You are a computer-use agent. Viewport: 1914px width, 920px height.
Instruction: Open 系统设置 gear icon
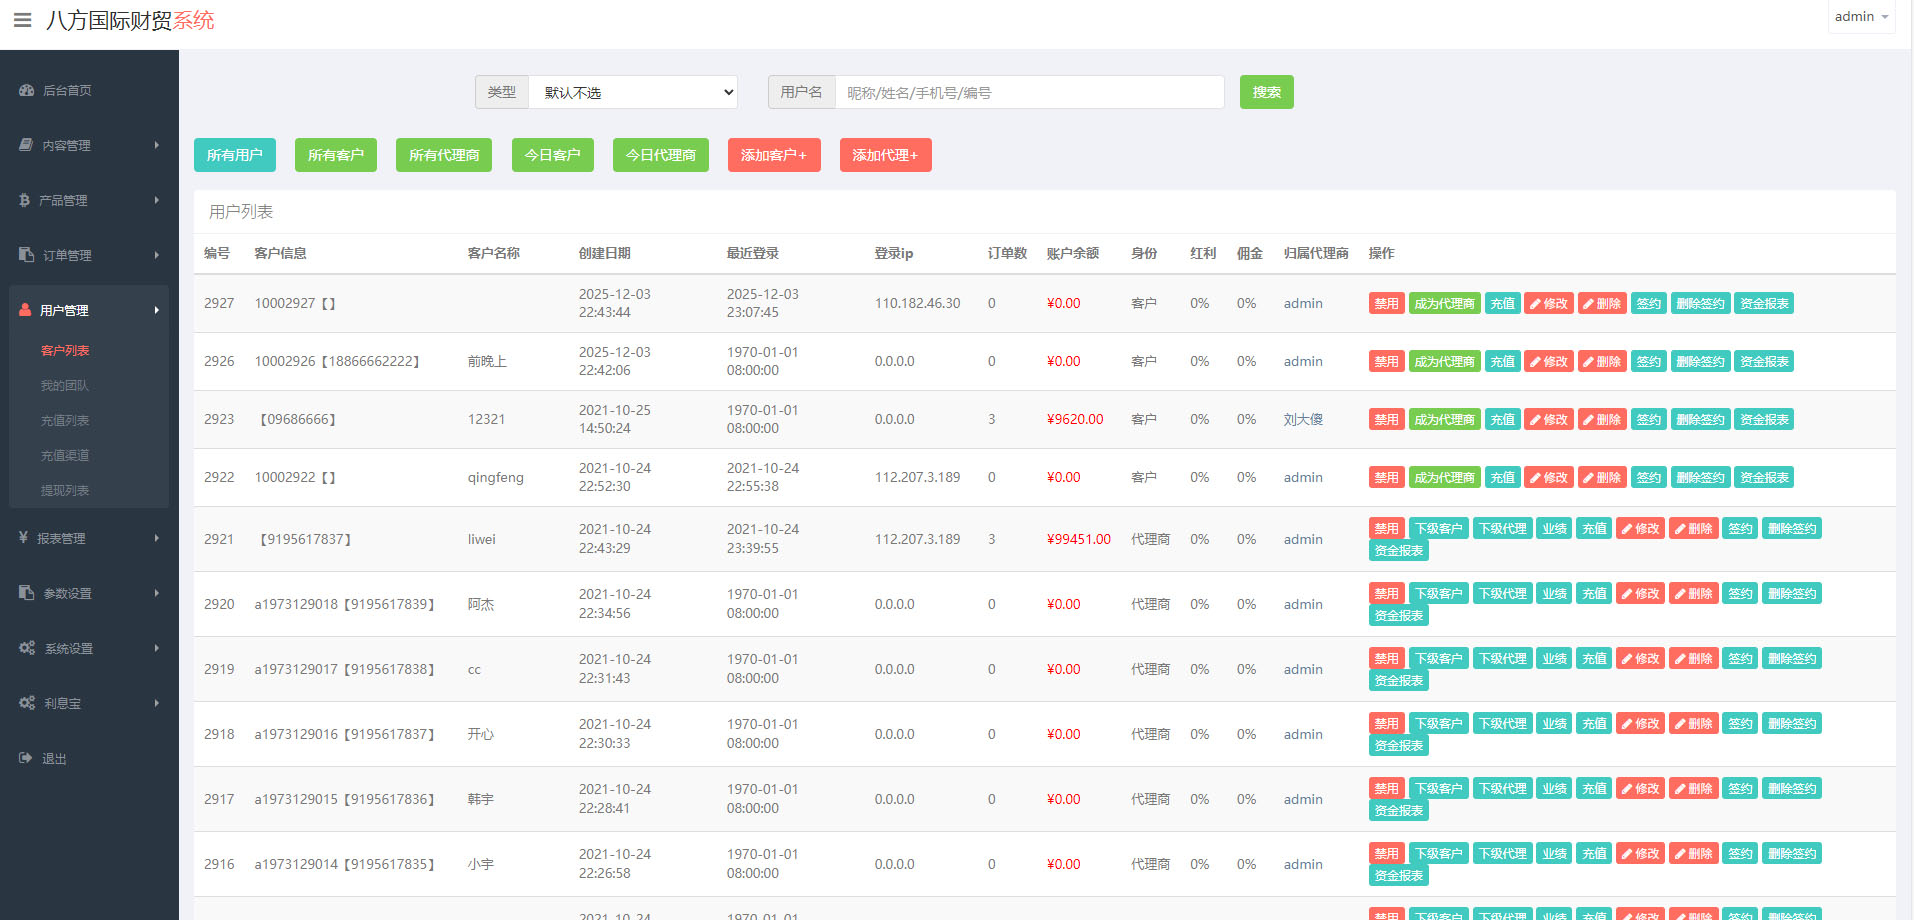point(29,647)
